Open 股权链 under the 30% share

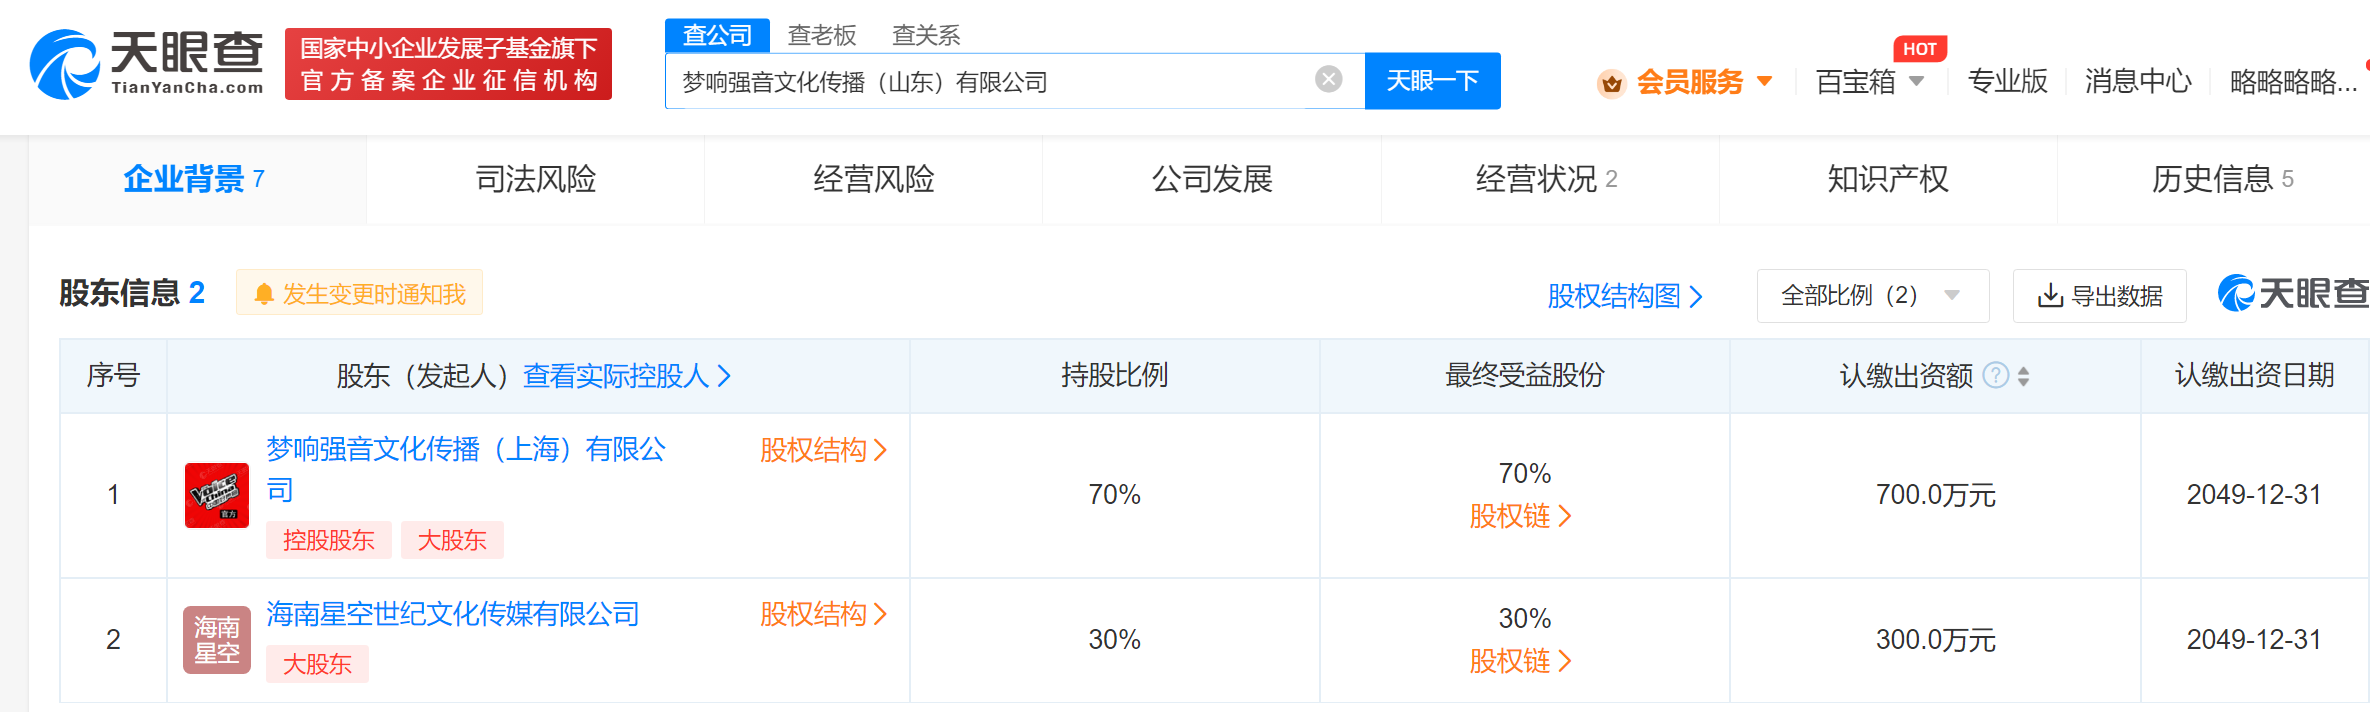(x=1521, y=661)
